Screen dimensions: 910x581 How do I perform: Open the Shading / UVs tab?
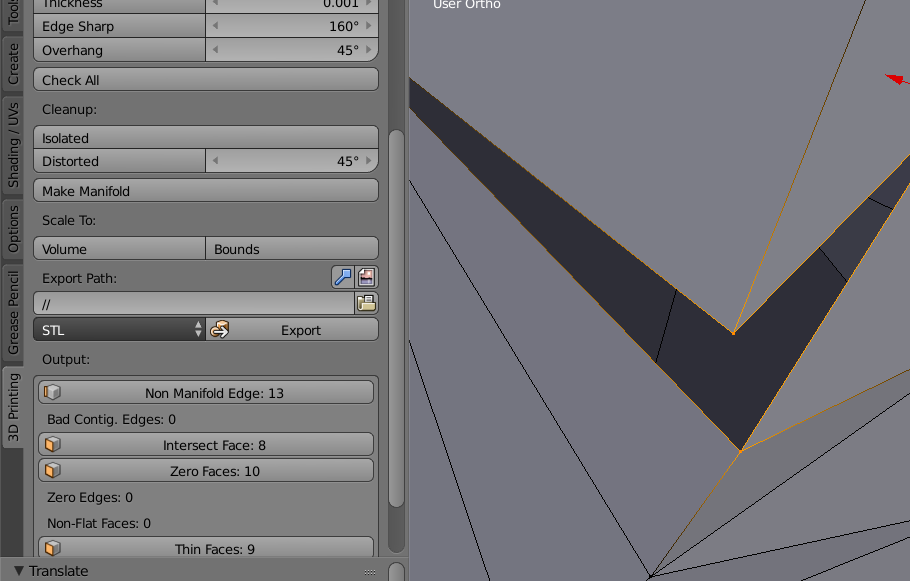coord(13,141)
